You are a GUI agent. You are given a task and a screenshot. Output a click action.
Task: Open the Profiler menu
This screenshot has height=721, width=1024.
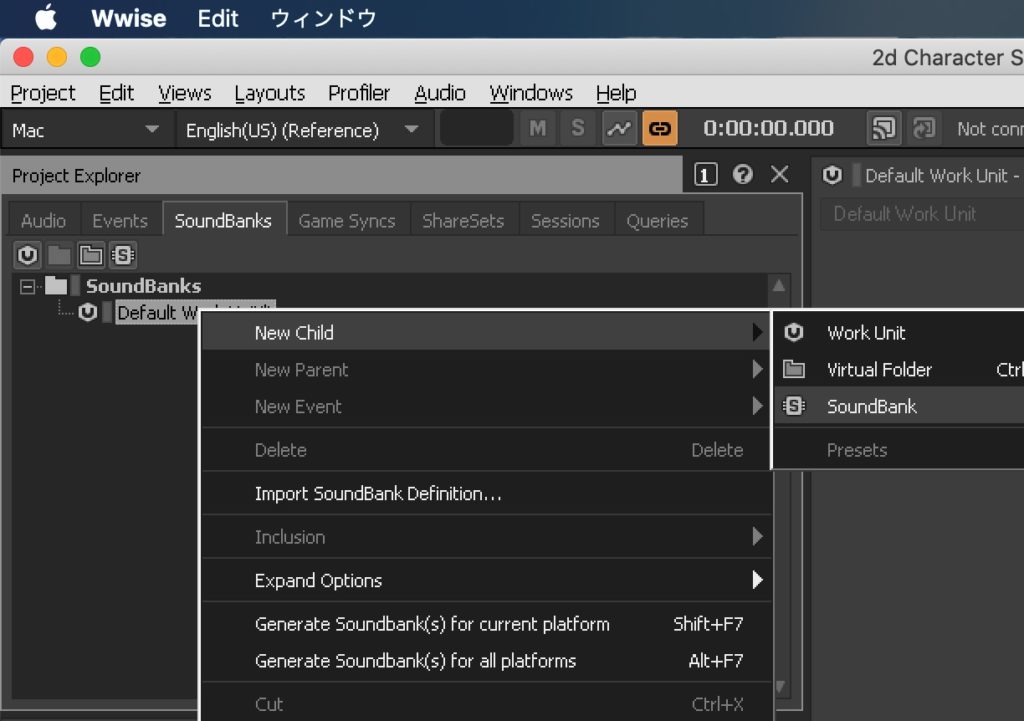pyautogui.click(x=359, y=93)
